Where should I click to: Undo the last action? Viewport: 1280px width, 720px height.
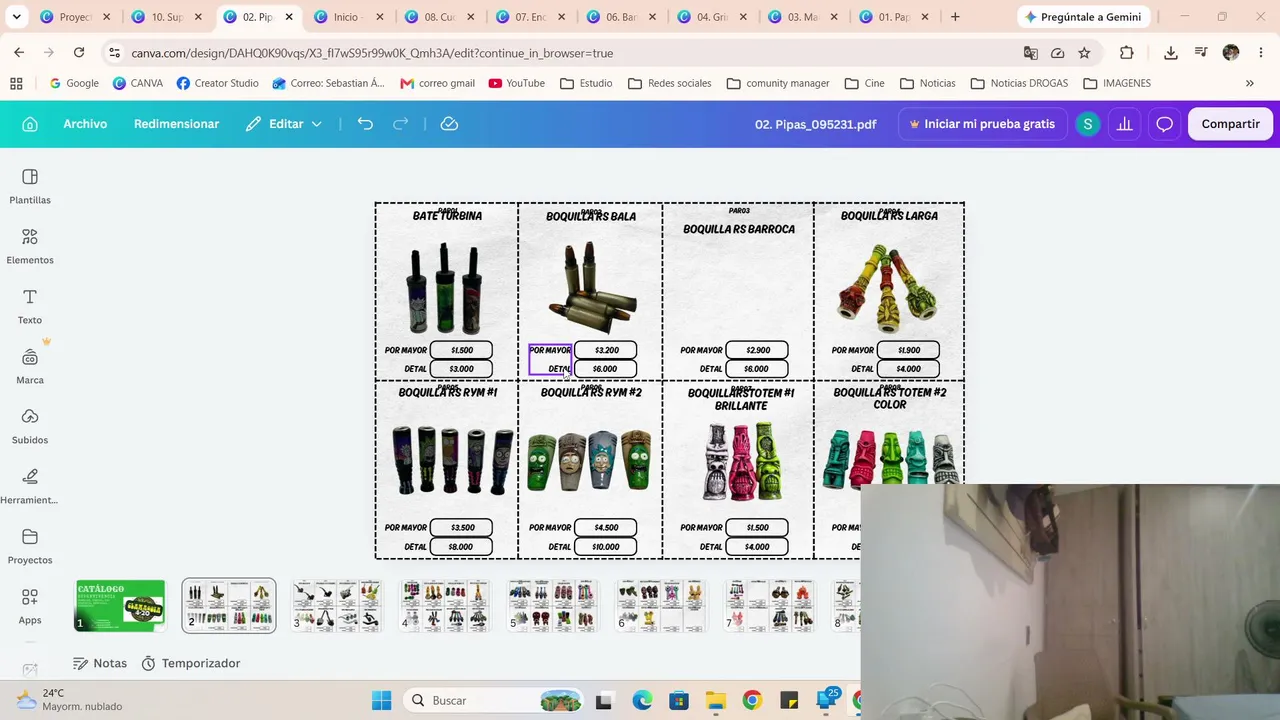point(365,124)
